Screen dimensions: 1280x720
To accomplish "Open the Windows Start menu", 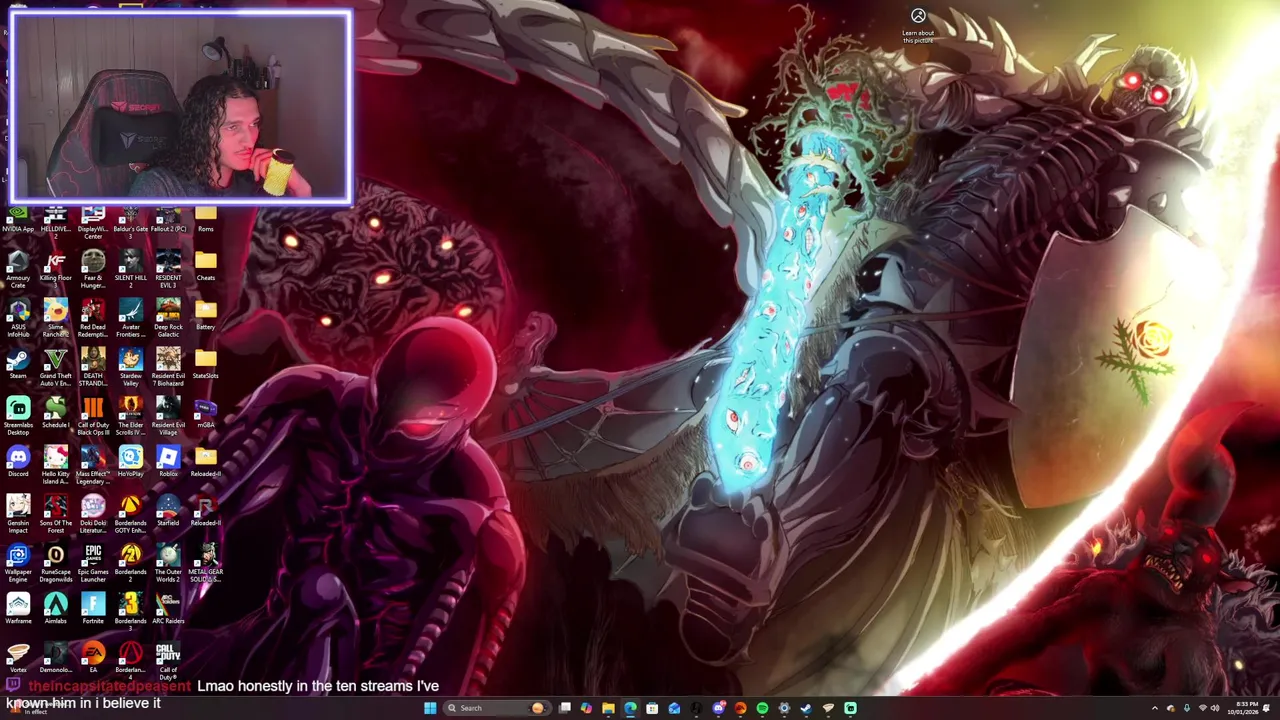I will tap(430, 708).
